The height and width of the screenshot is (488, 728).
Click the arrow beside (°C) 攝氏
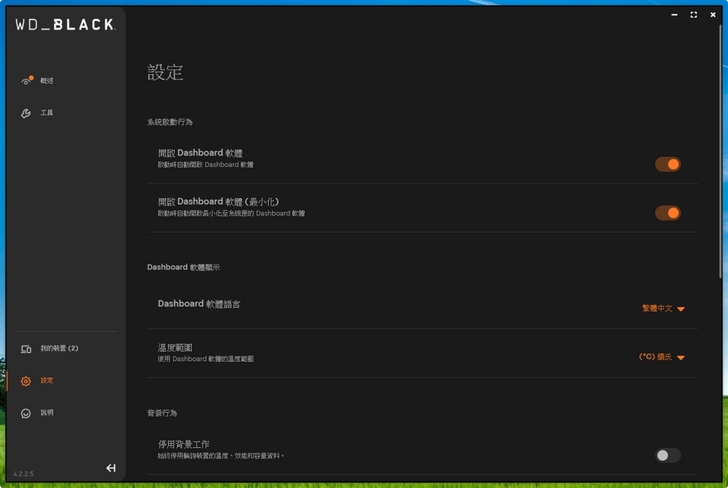coord(681,358)
